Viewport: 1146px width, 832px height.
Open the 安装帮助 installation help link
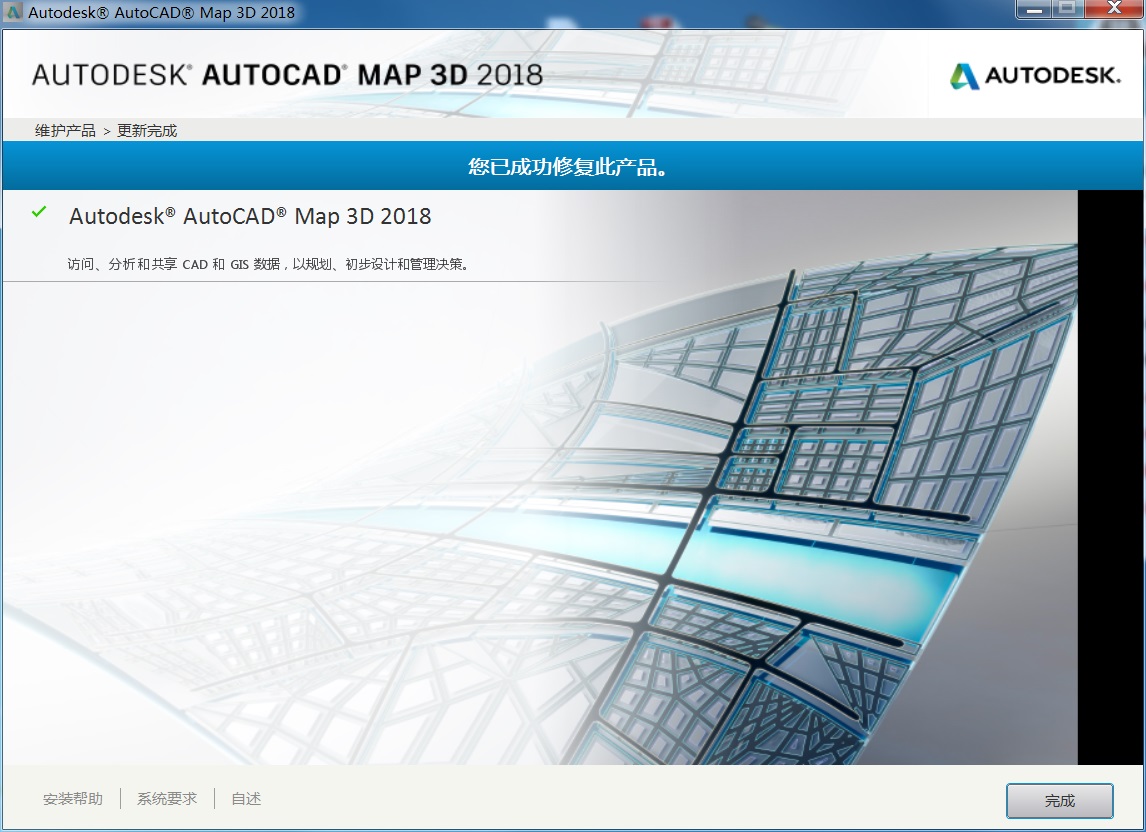[72, 799]
